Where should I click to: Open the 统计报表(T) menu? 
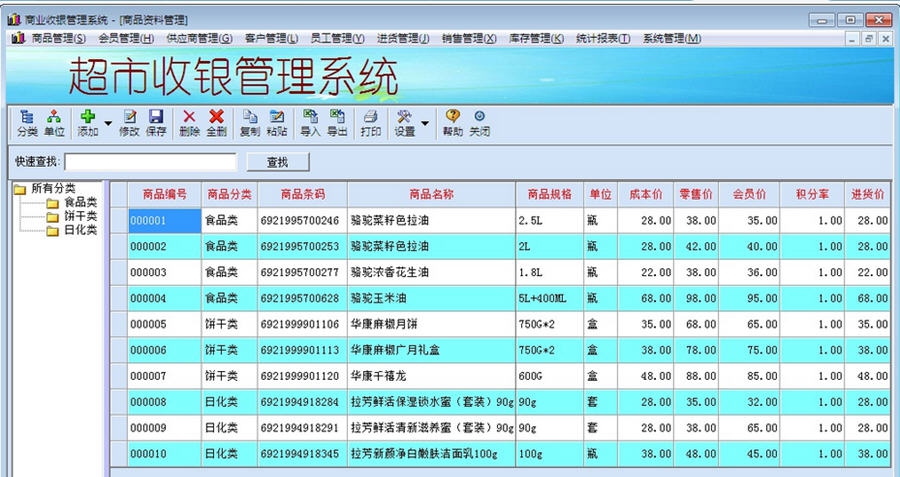(603, 38)
